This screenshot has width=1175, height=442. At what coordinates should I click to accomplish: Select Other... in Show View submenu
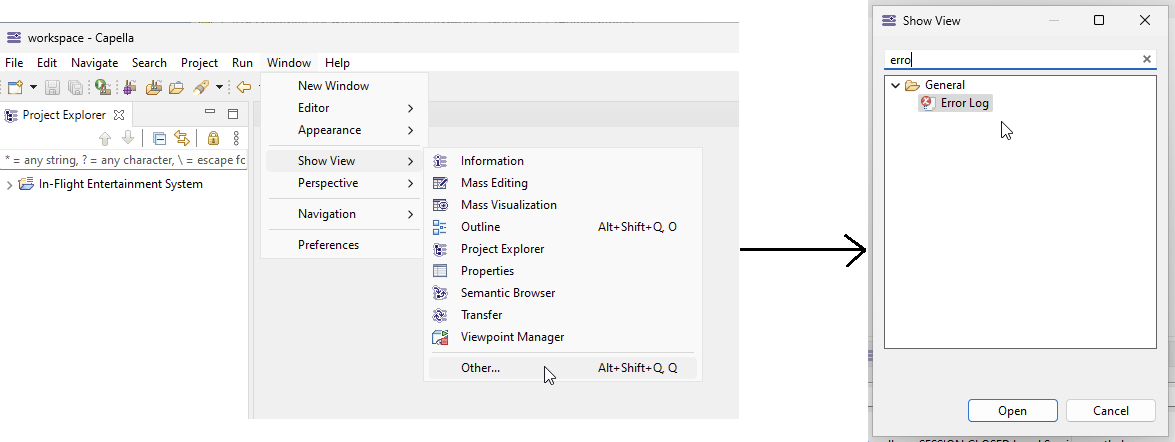pos(480,368)
